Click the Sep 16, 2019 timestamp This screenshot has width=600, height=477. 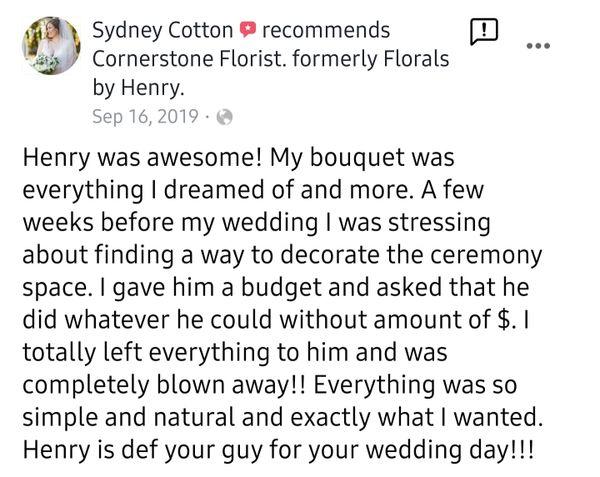[x=145, y=117]
